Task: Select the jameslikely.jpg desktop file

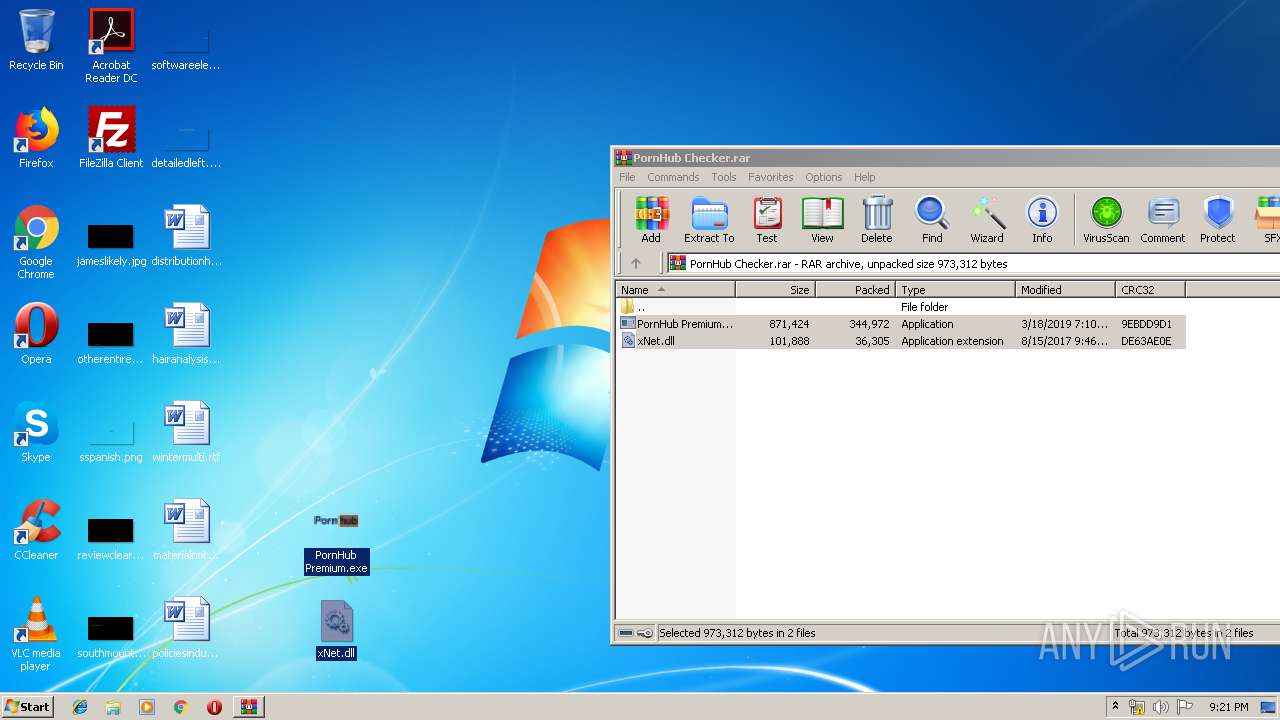Action: pyautogui.click(x=111, y=242)
